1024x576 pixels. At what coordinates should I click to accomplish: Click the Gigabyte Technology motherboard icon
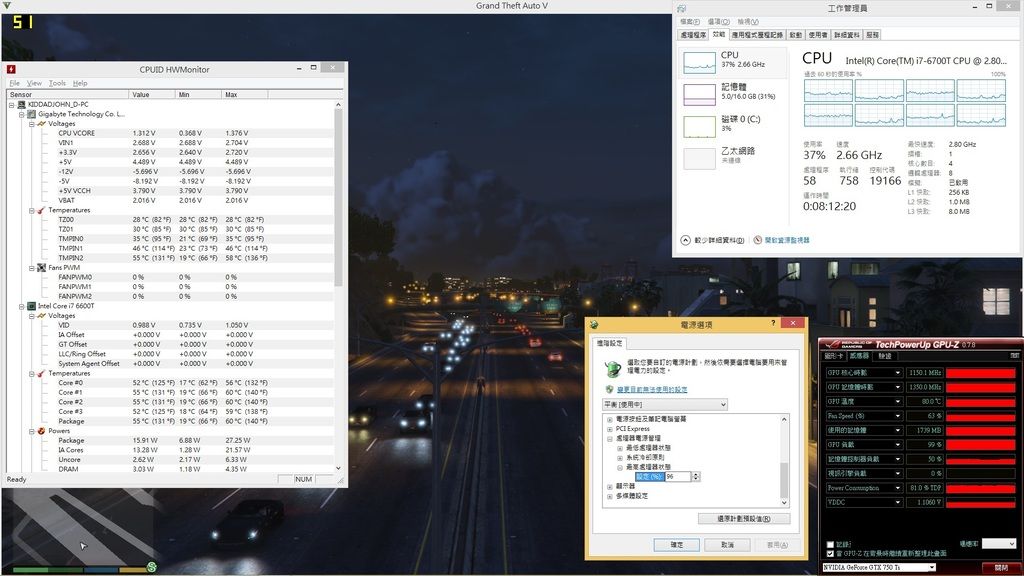point(31,114)
